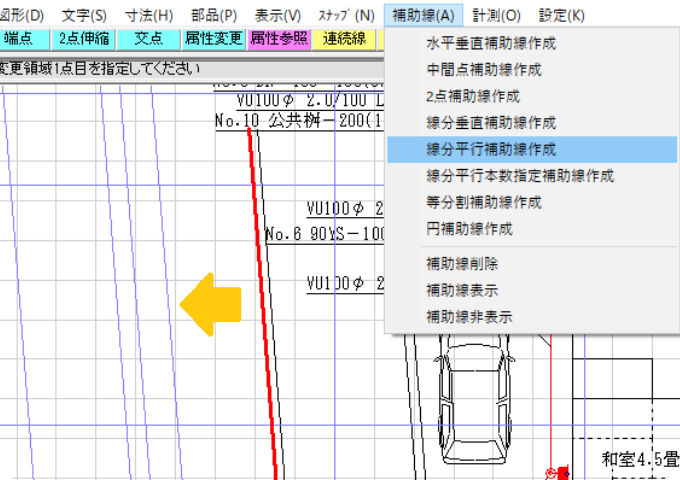
Task: Click the 属性変更 attribute change button
Action: tap(213, 39)
